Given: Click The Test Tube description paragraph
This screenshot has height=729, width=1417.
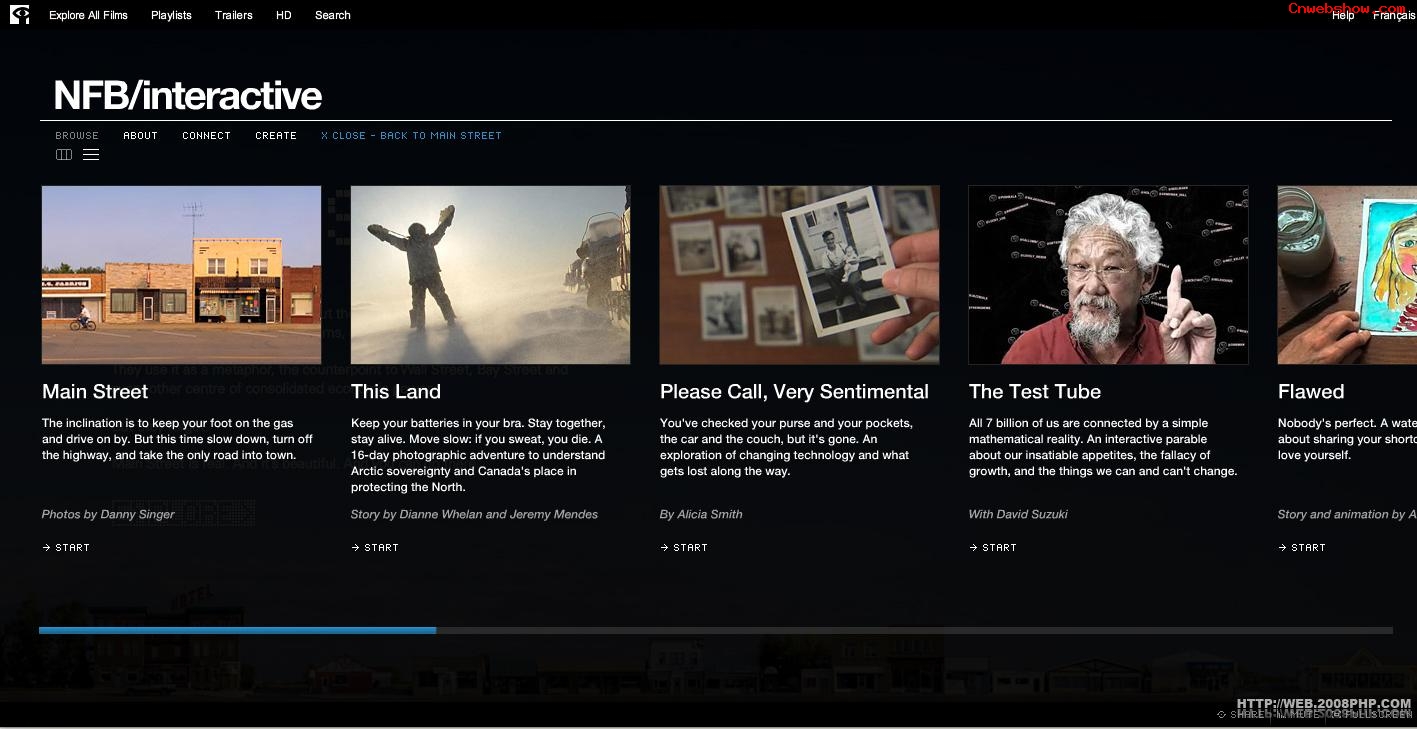Looking at the screenshot, I should coord(1103,447).
